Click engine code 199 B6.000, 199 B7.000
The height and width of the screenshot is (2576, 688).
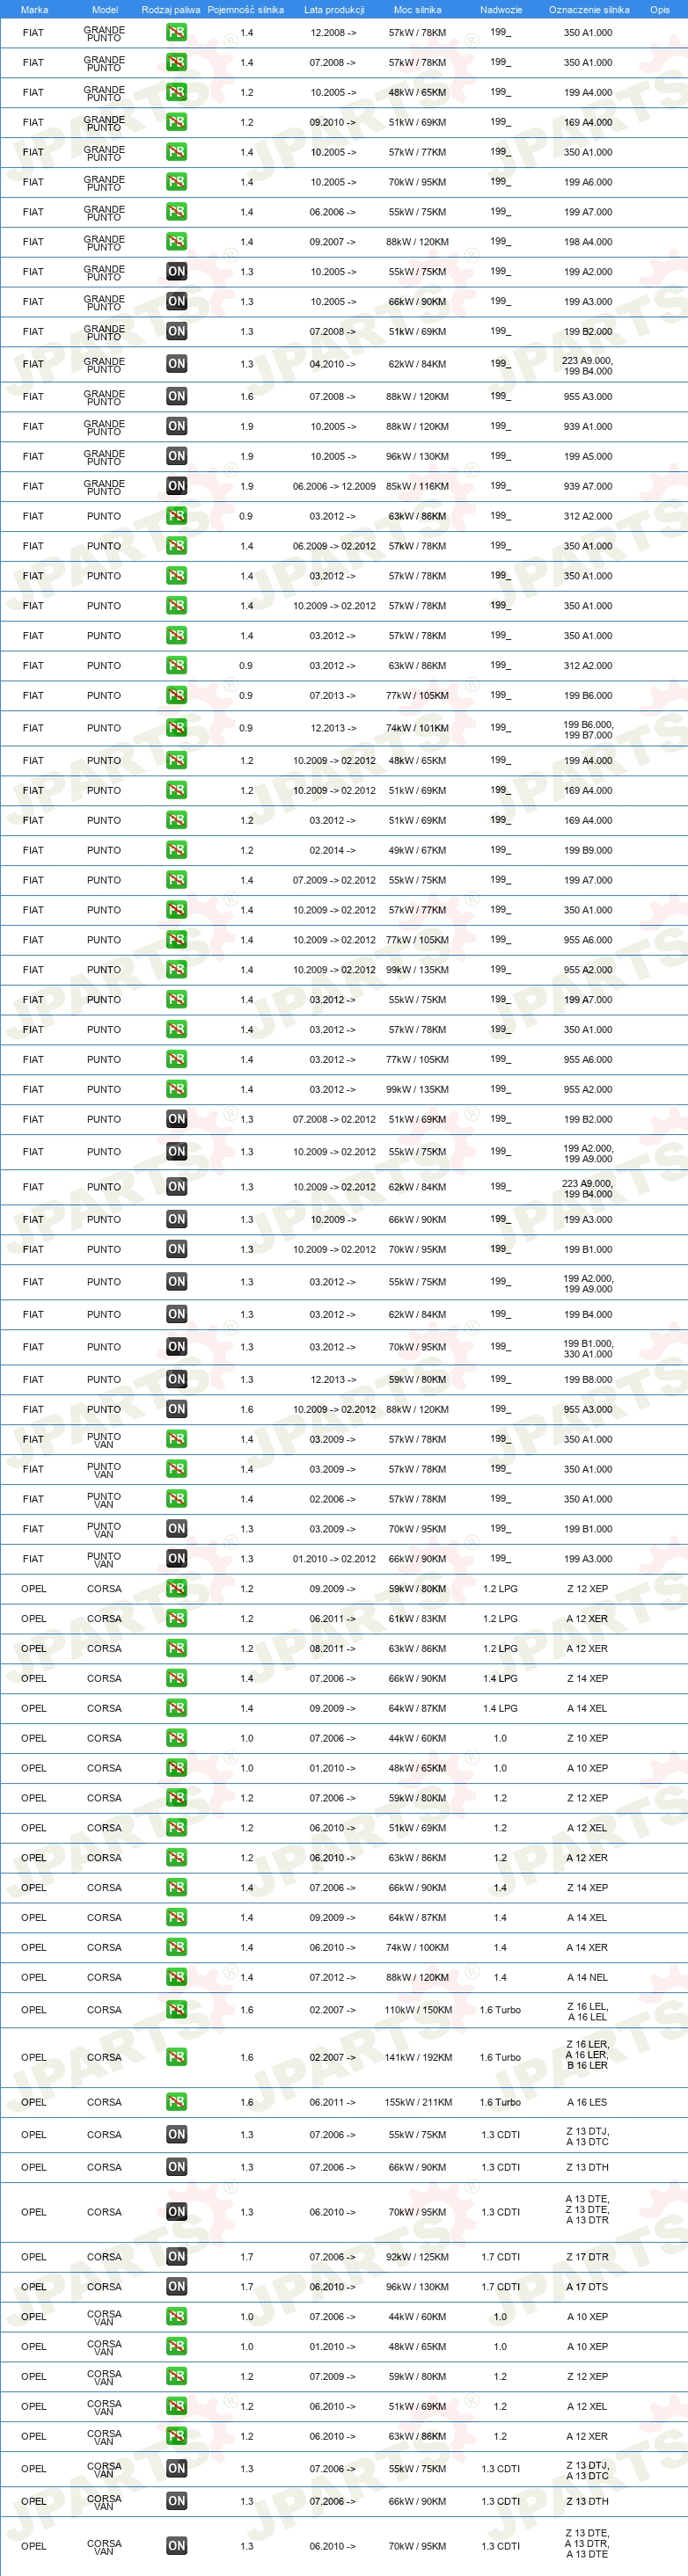tap(588, 729)
